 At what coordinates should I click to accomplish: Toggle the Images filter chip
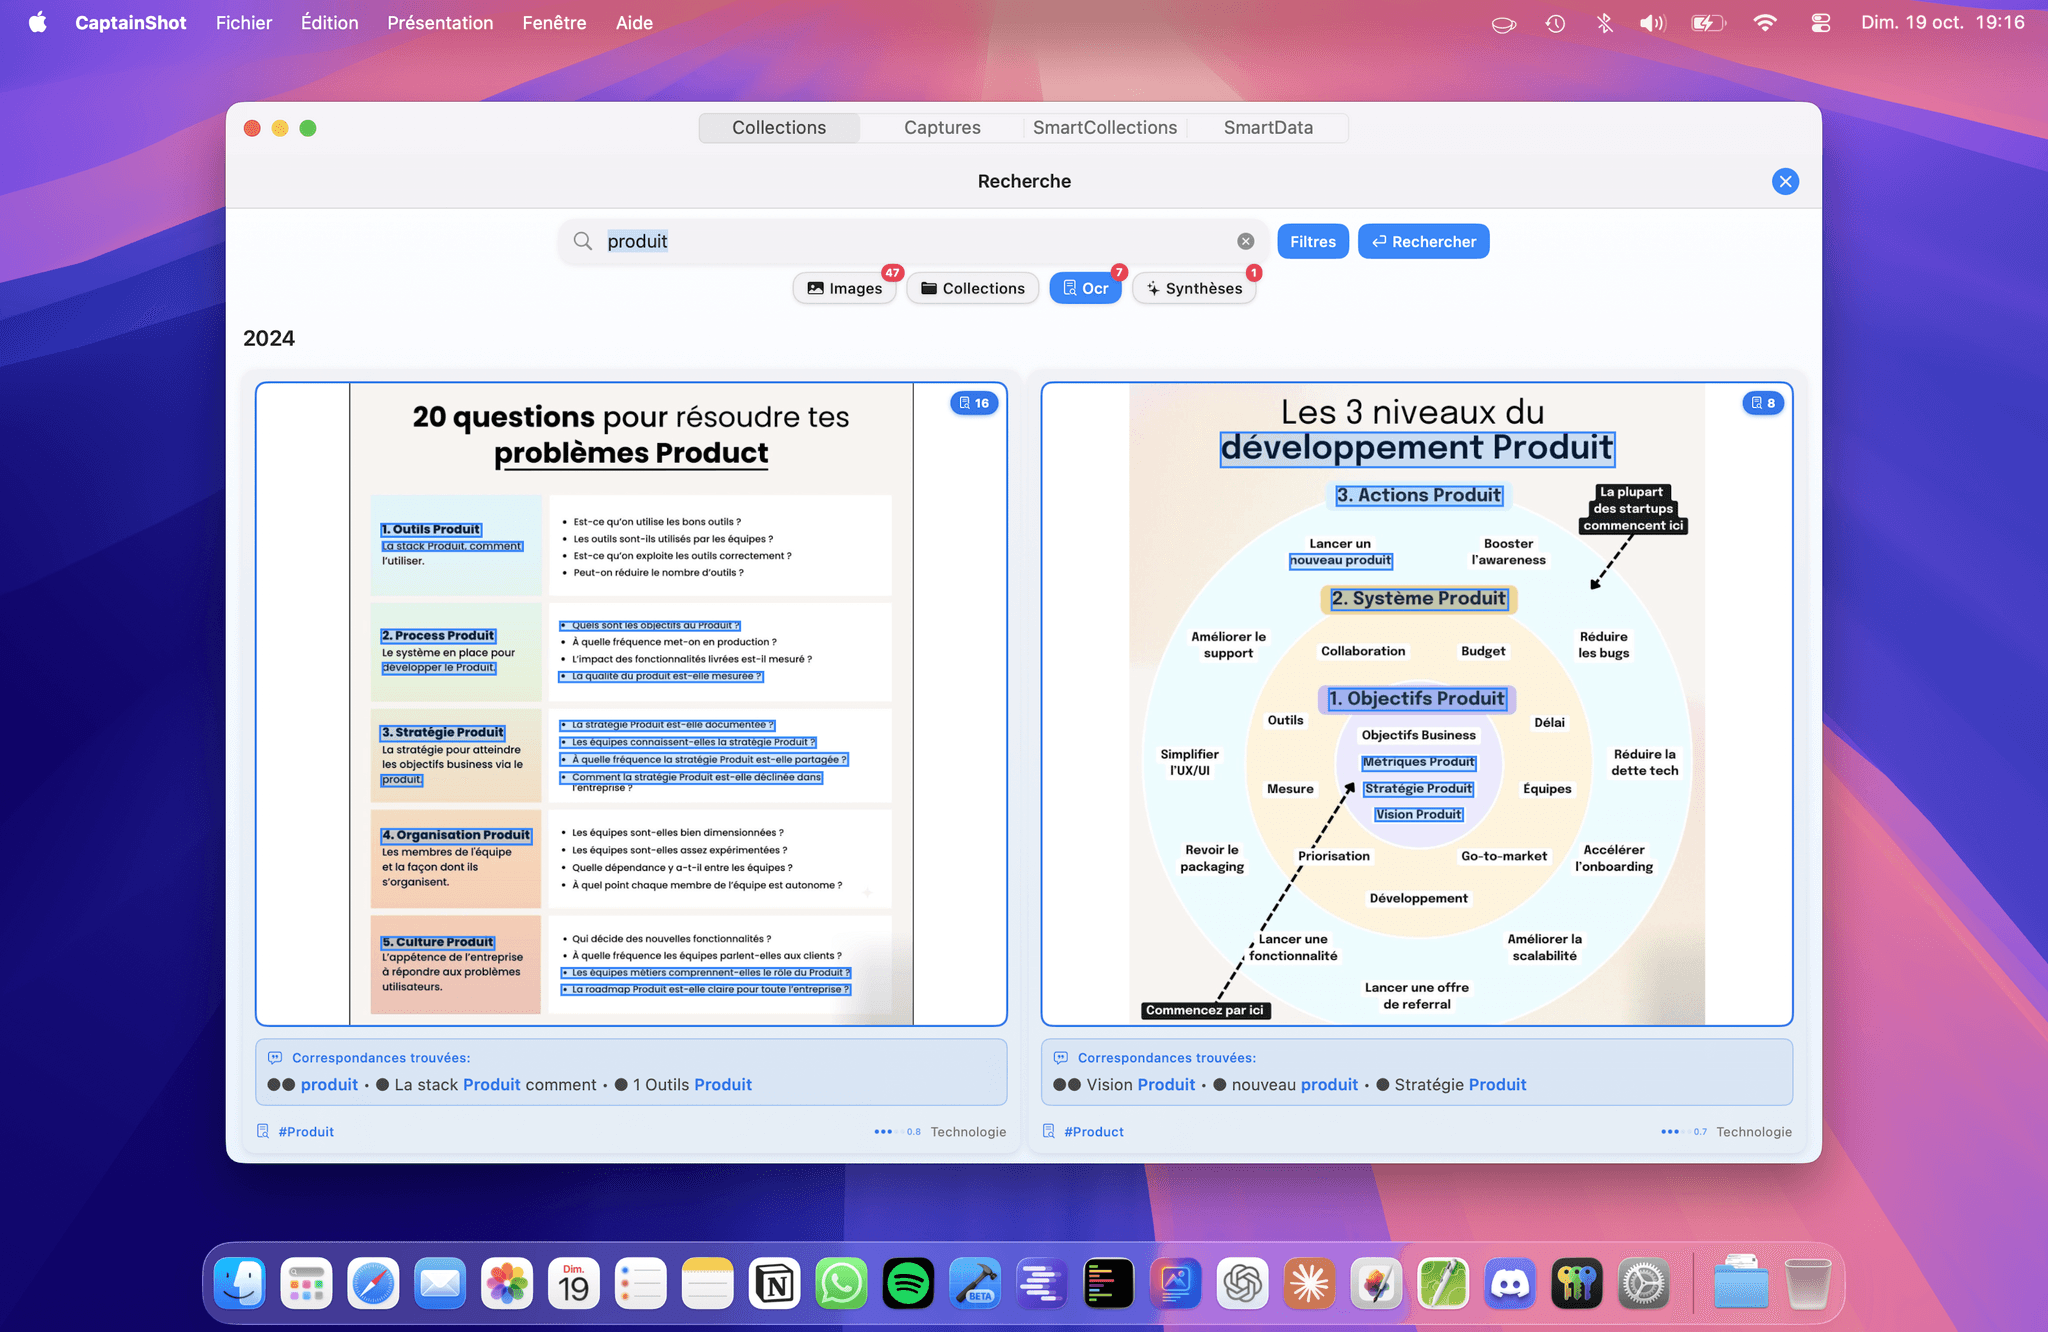(845, 288)
